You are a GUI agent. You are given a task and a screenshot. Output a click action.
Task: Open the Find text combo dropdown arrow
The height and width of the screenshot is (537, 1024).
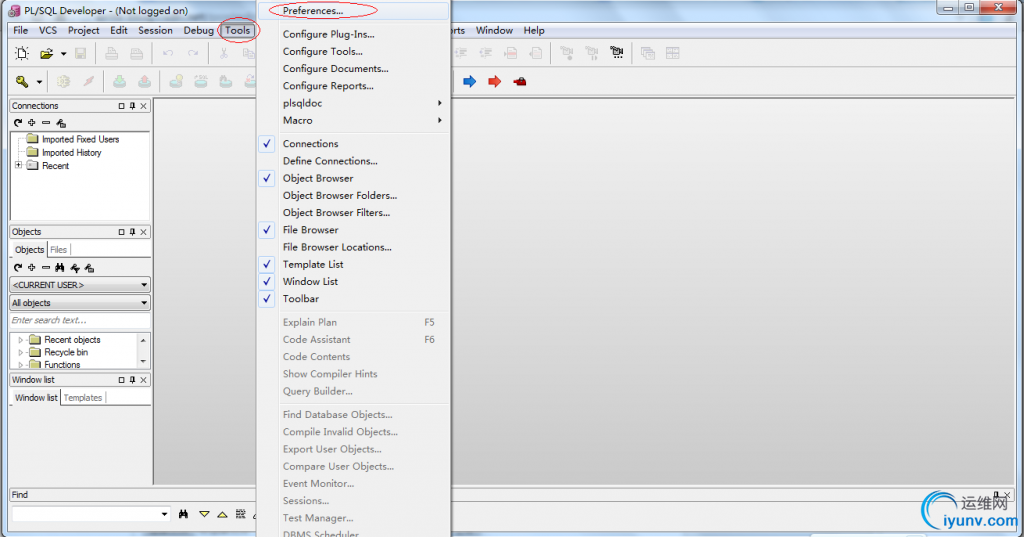(164, 515)
